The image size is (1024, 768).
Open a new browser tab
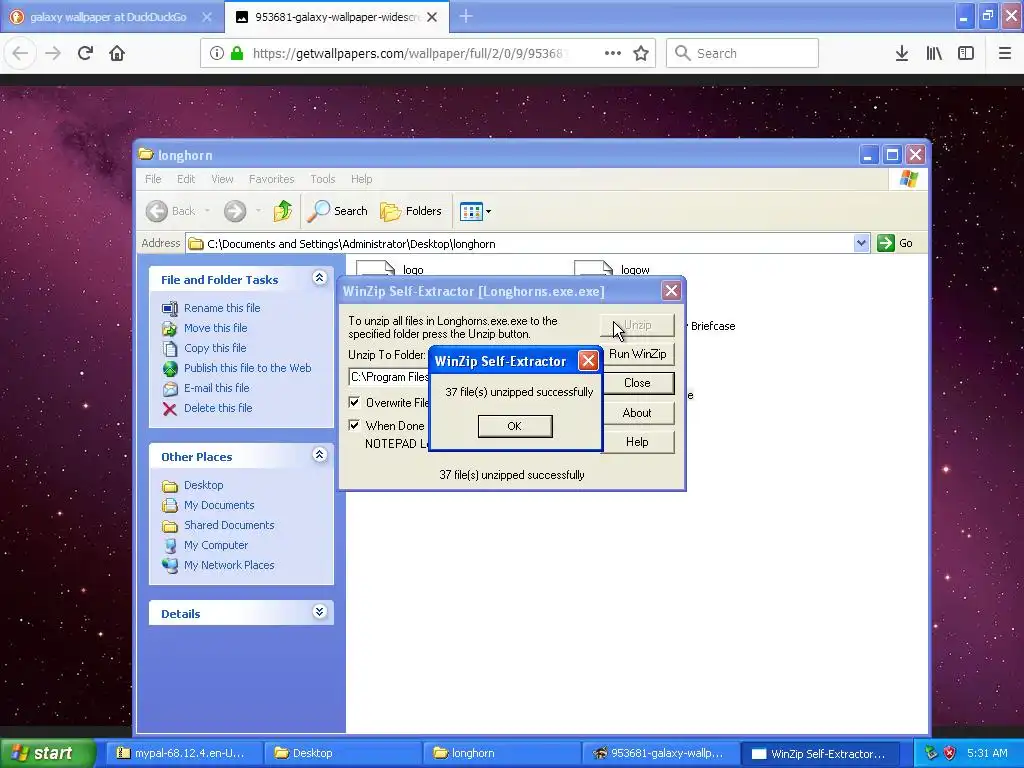[x=466, y=17]
